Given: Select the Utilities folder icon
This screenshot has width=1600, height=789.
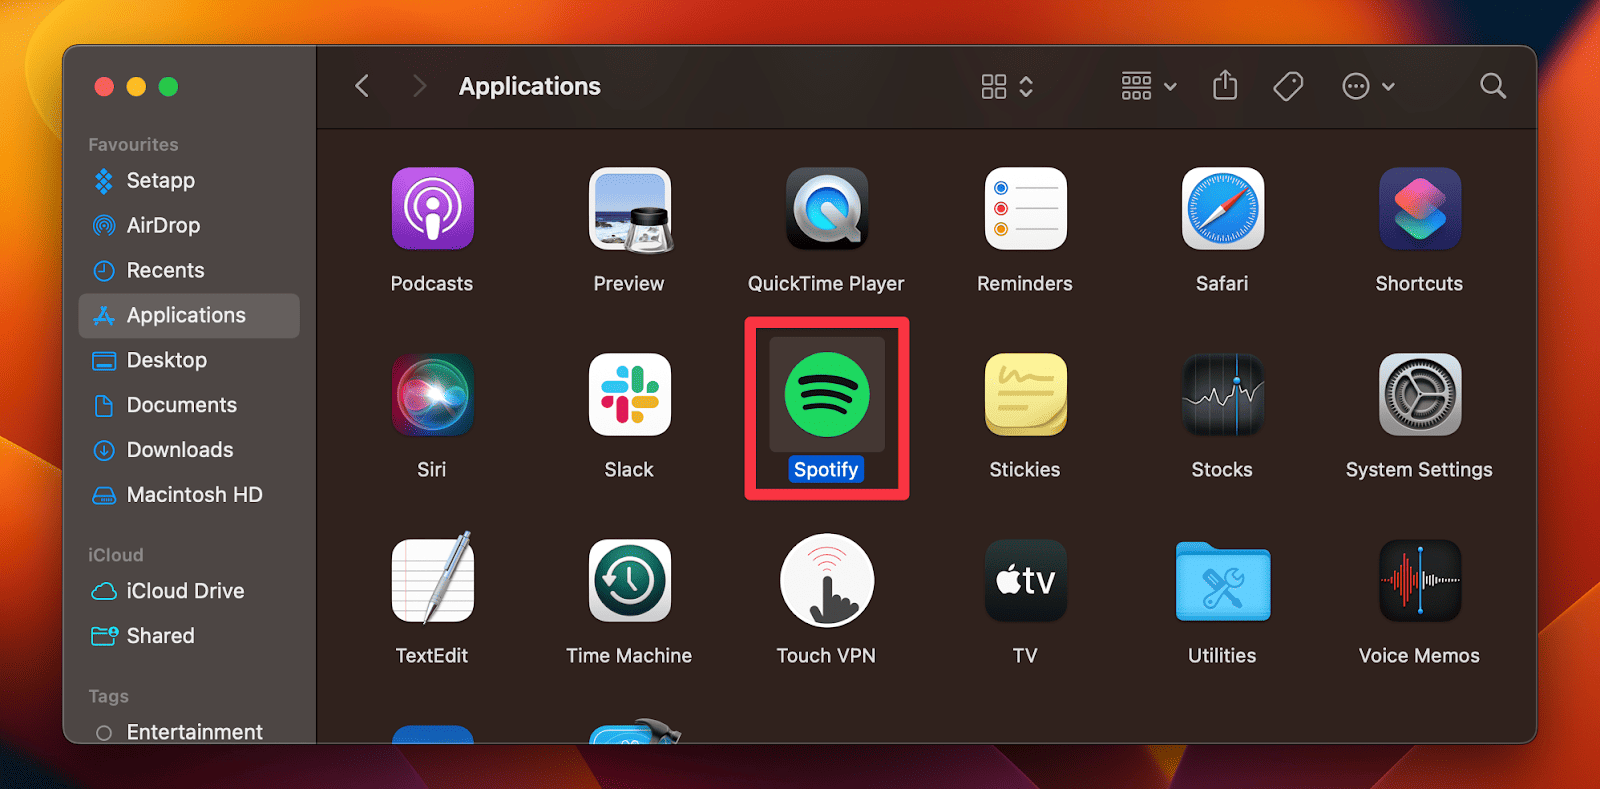Looking at the screenshot, I should click(1222, 581).
